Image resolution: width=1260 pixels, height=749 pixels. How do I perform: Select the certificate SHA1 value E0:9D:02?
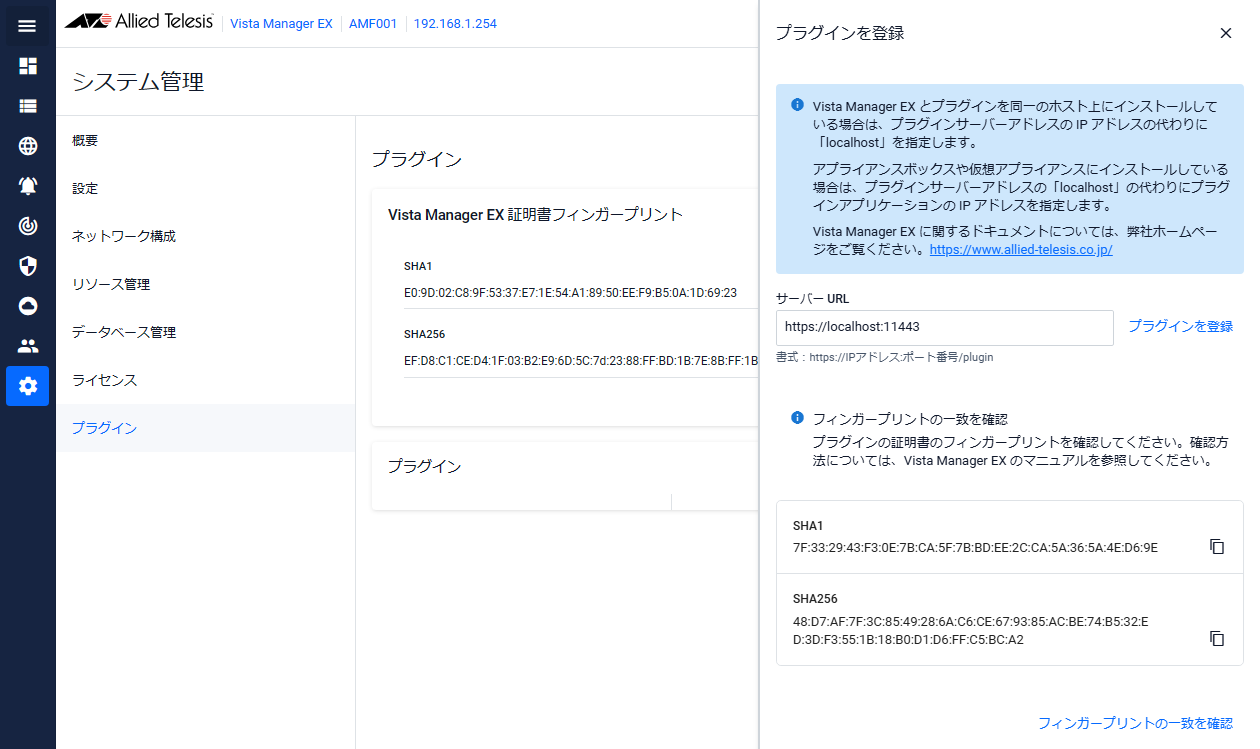click(570, 293)
